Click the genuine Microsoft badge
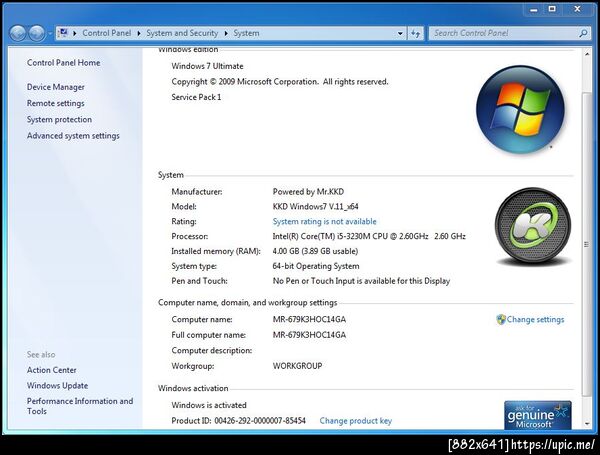Screen dimensions: 600x455 tap(538, 415)
